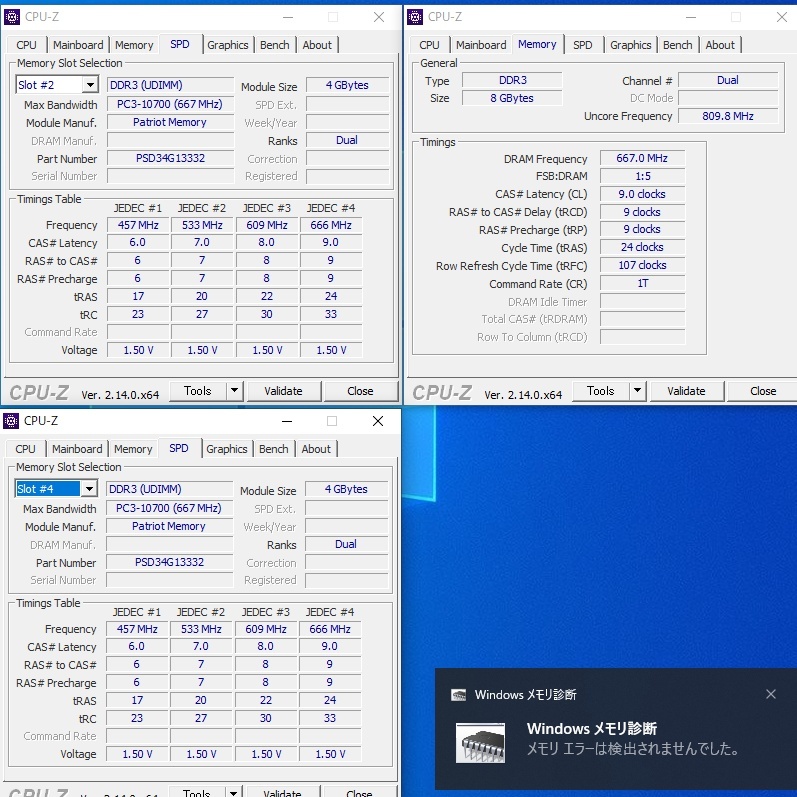The width and height of the screenshot is (797, 797).
Task: Click the Uncore Frequency 809.8 MHz value
Action: point(728,116)
